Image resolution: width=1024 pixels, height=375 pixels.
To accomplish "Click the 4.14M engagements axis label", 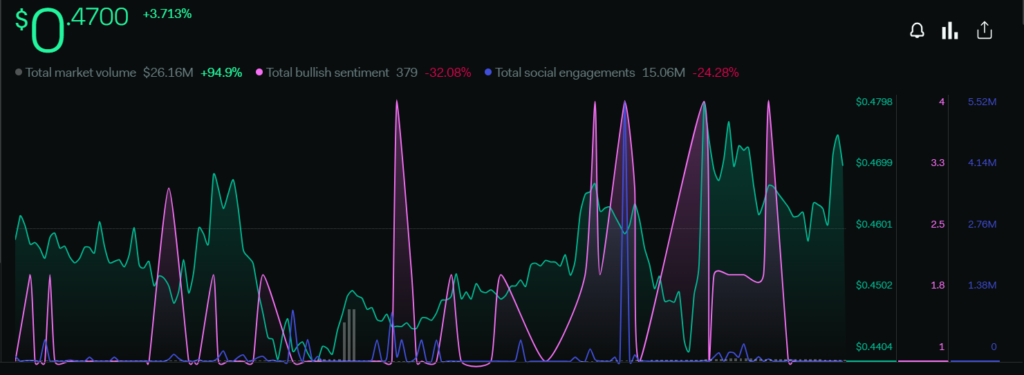I will [x=982, y=163].
